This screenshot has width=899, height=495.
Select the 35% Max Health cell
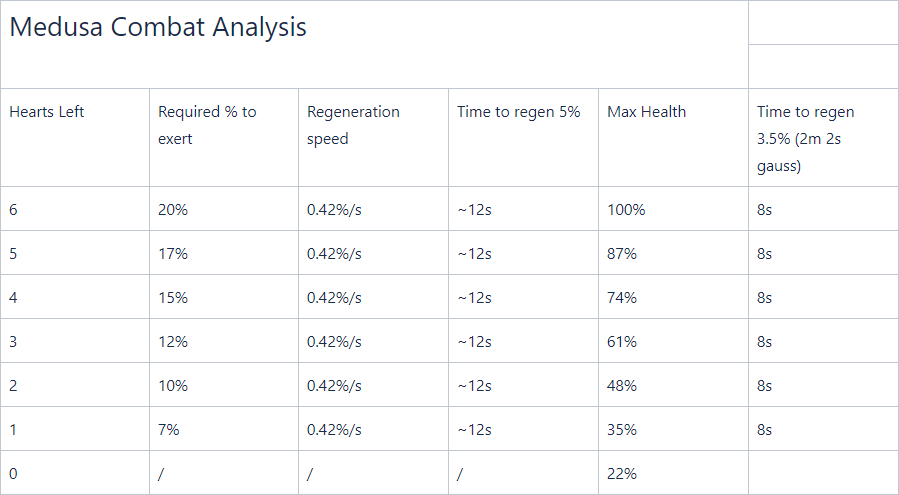pos(674,429)
